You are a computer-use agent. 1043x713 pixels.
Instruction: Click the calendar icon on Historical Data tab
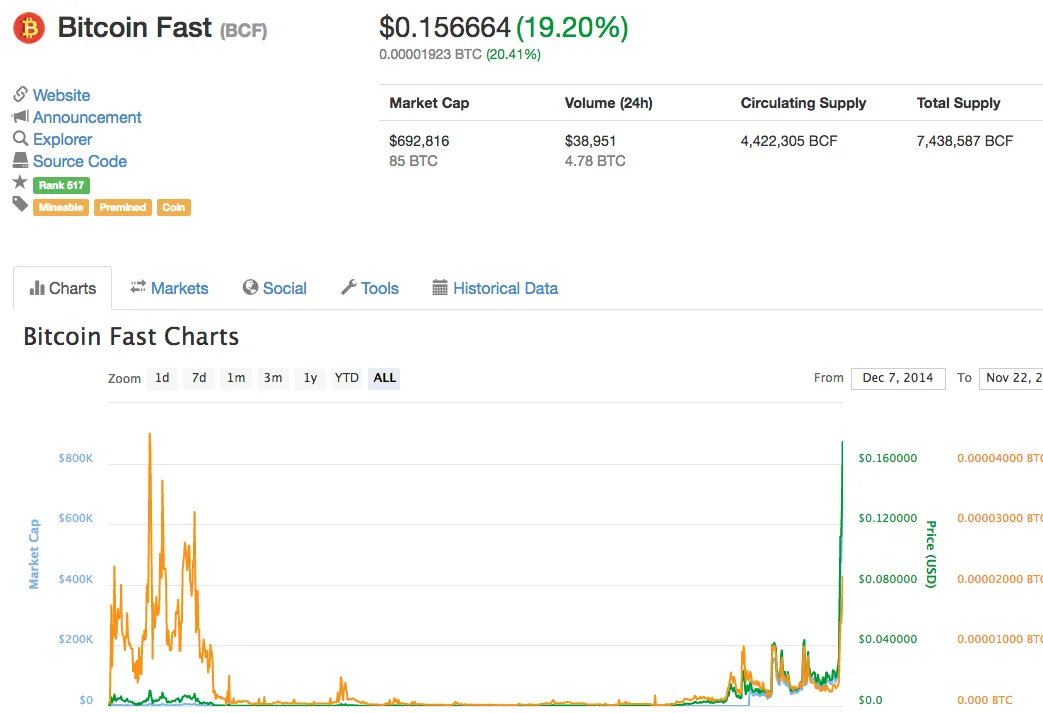coord(440,287)
